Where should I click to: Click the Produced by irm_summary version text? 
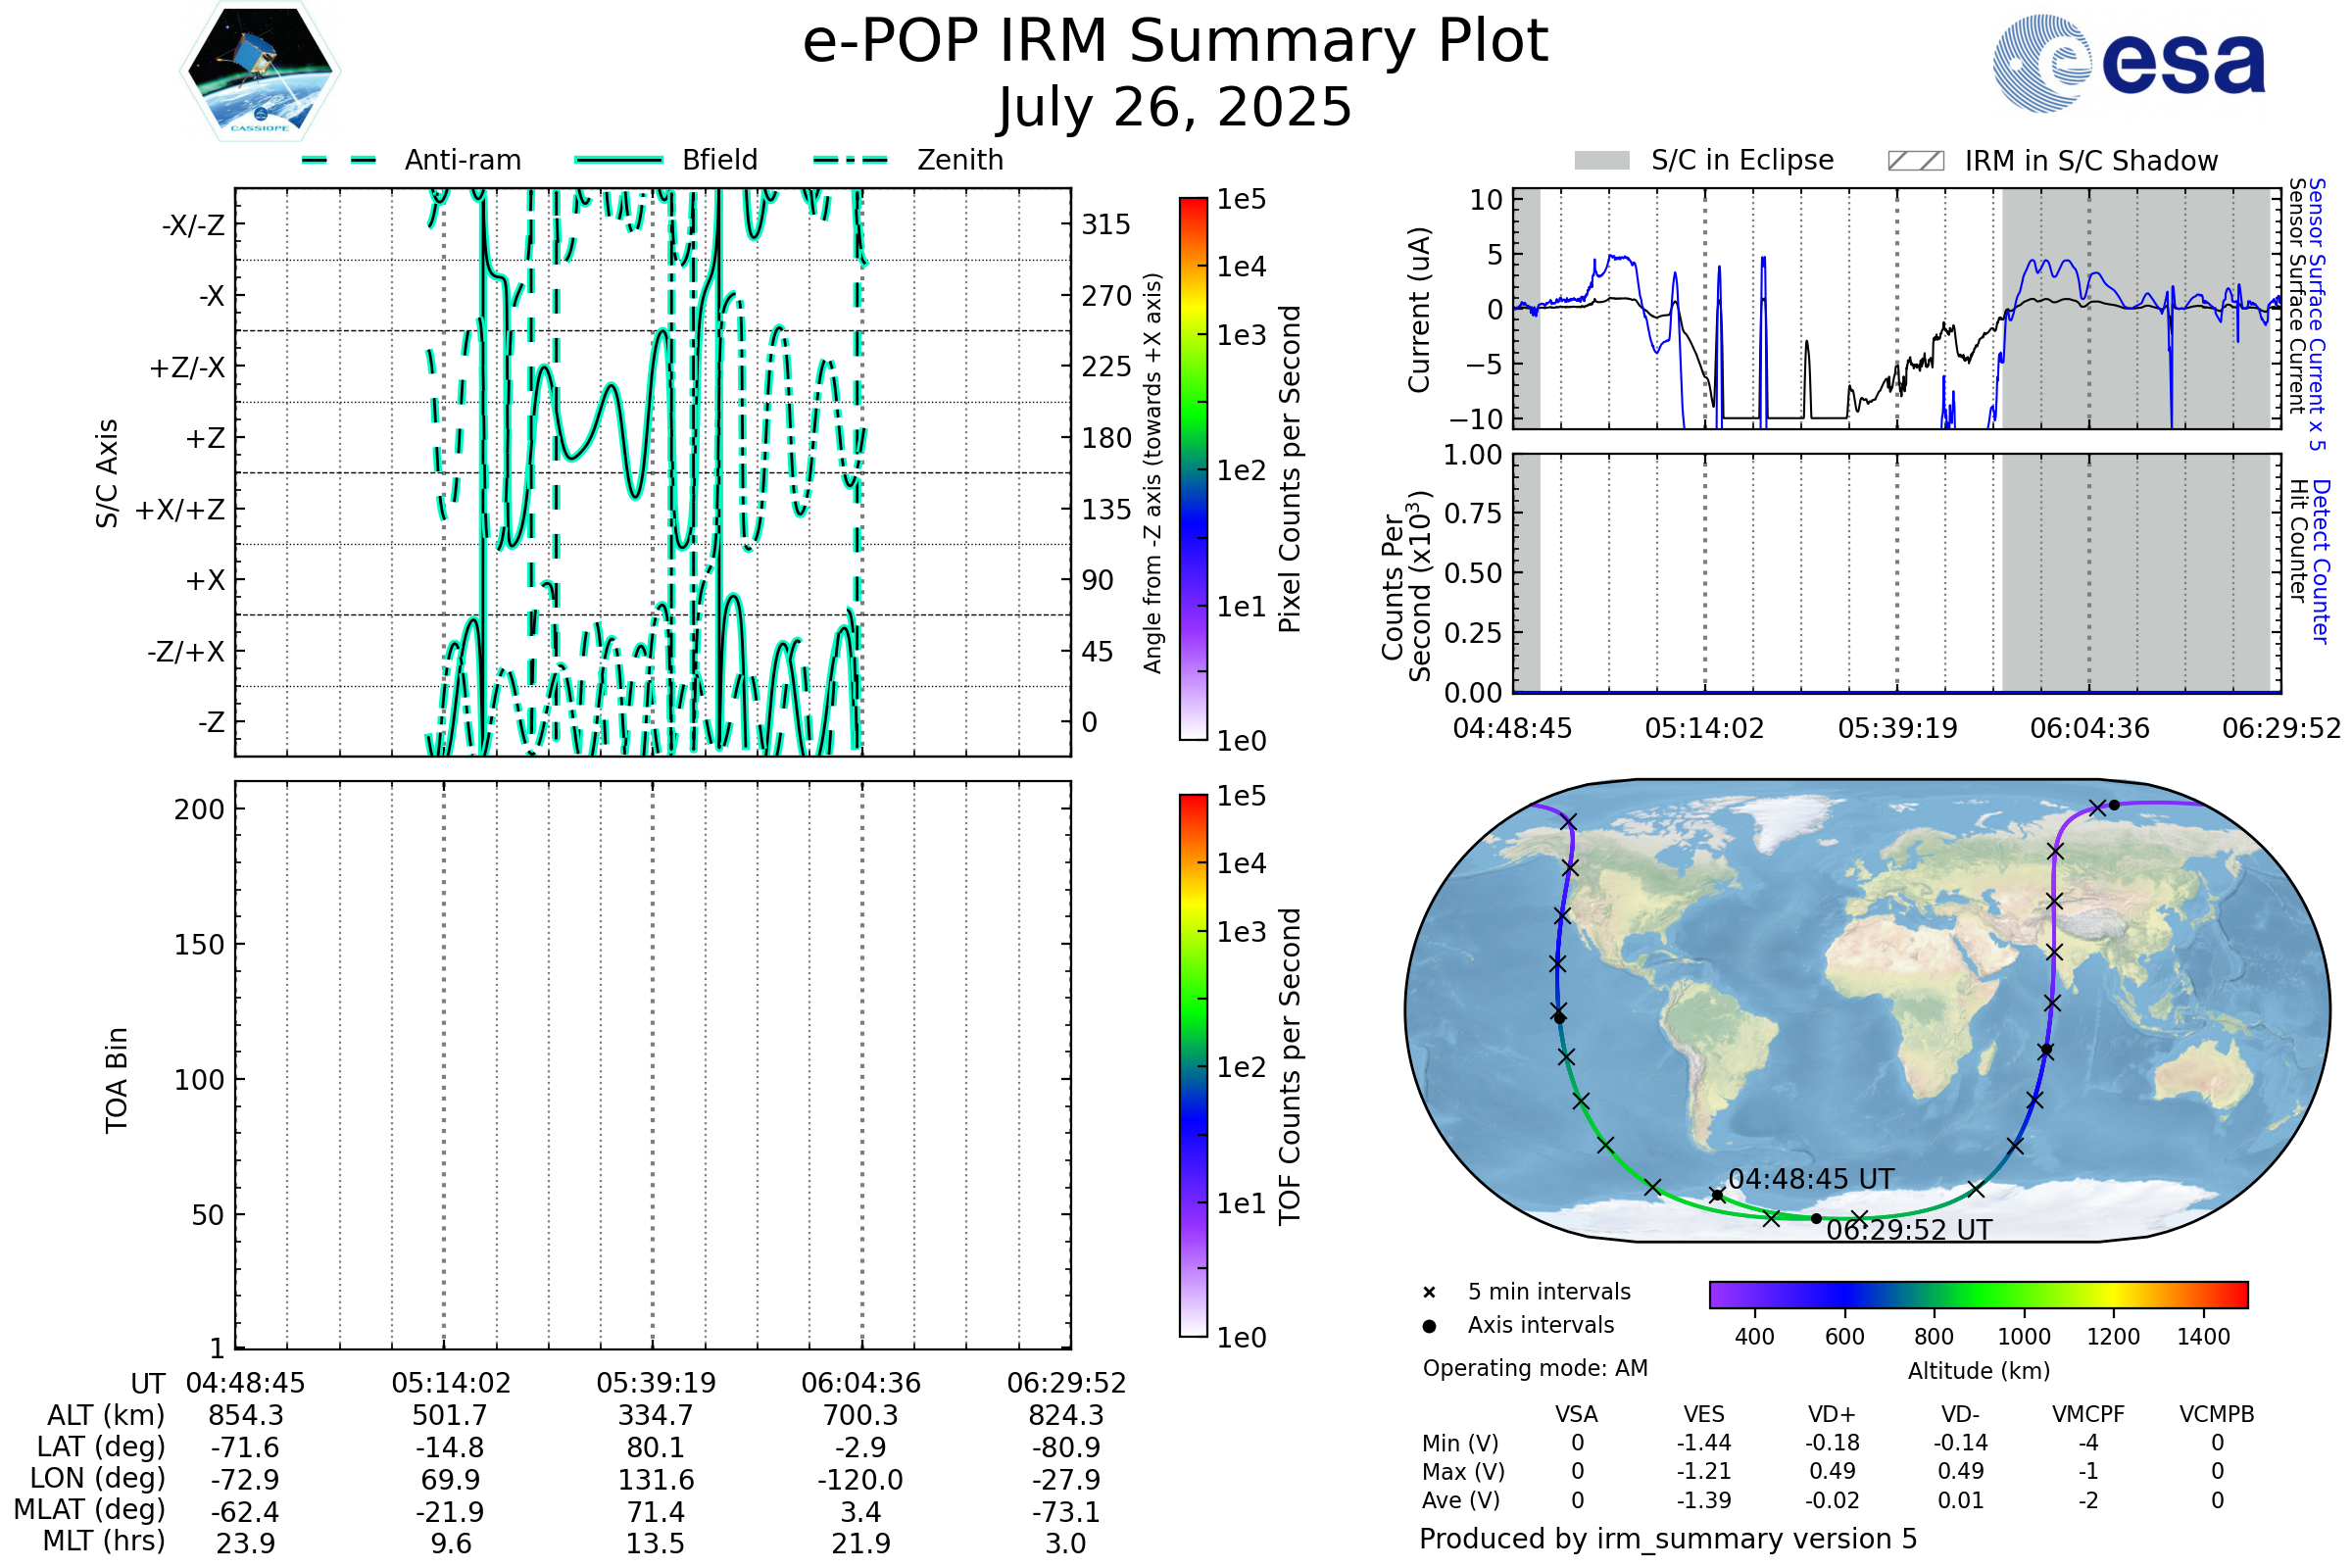(1667, 1539)
